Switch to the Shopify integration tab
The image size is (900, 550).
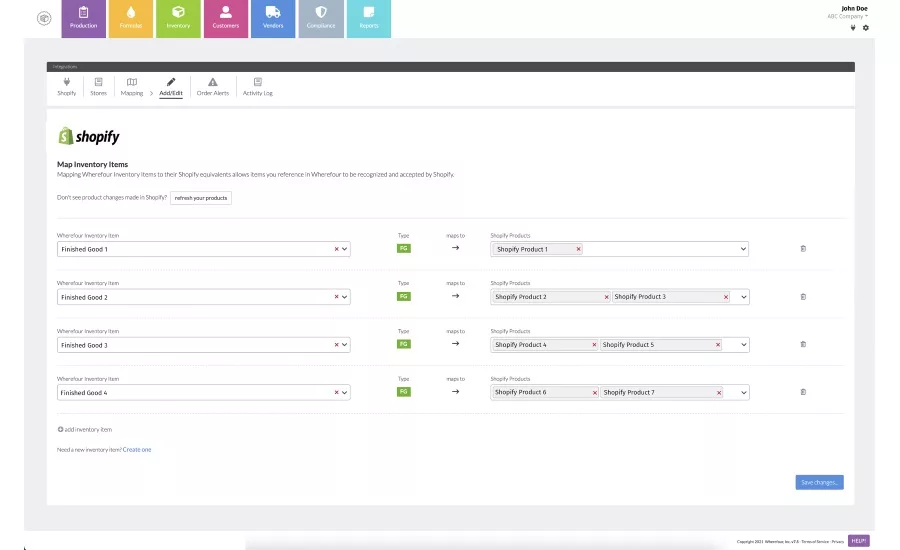pos(67,87)
